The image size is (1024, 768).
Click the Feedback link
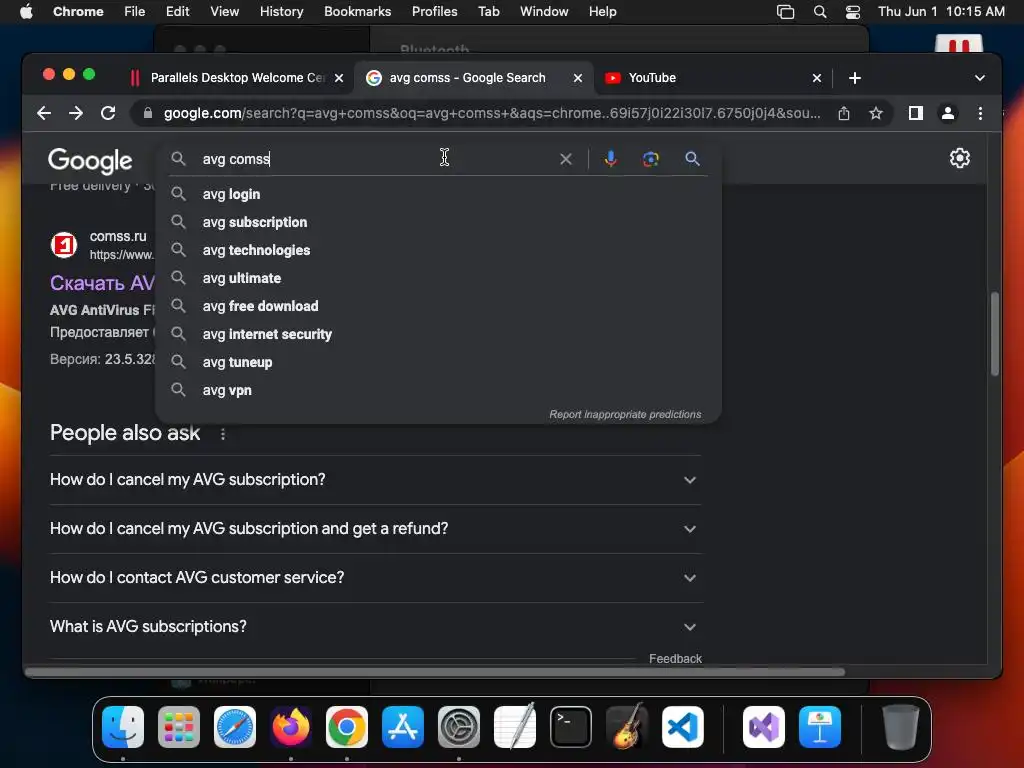(x=675, y=658)
